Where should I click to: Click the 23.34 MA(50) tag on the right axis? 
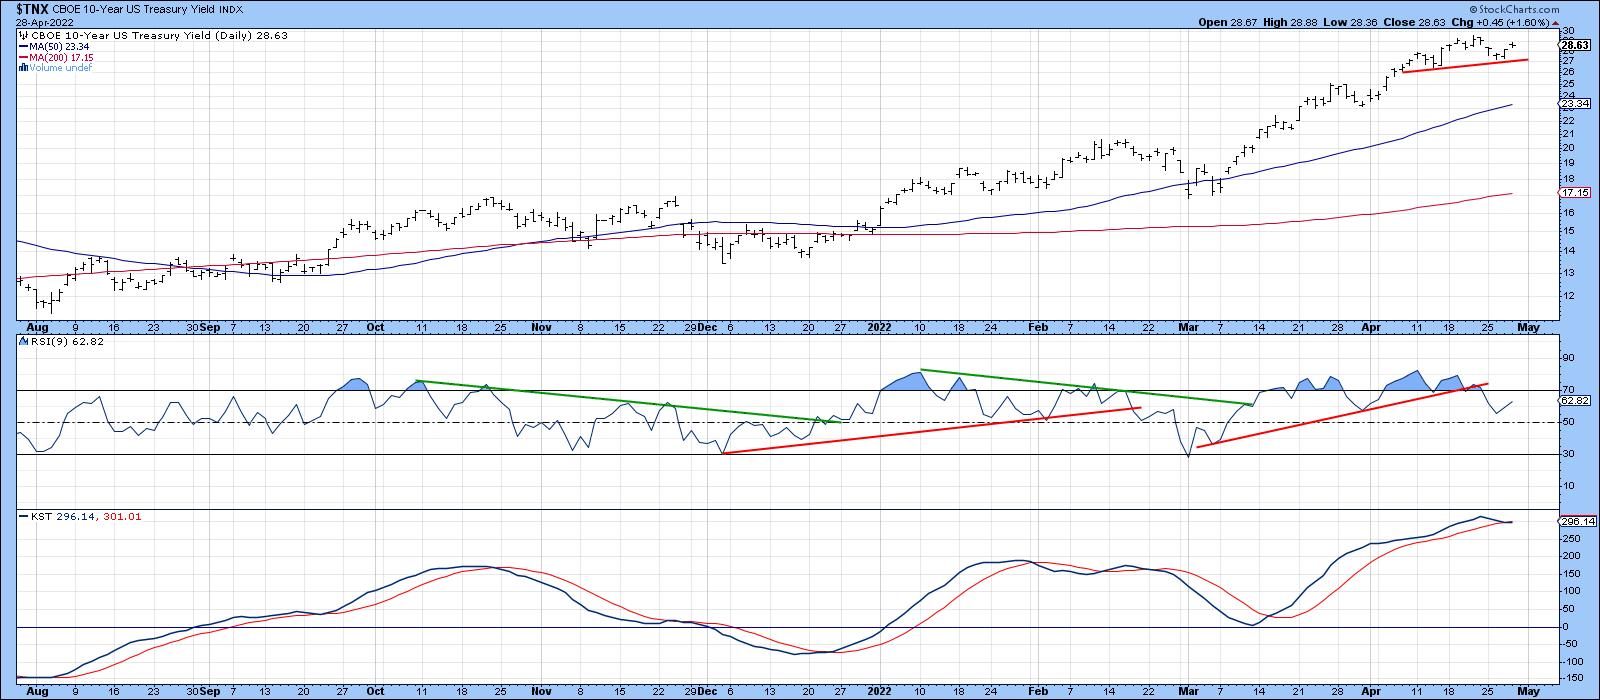click(1574, 104)
